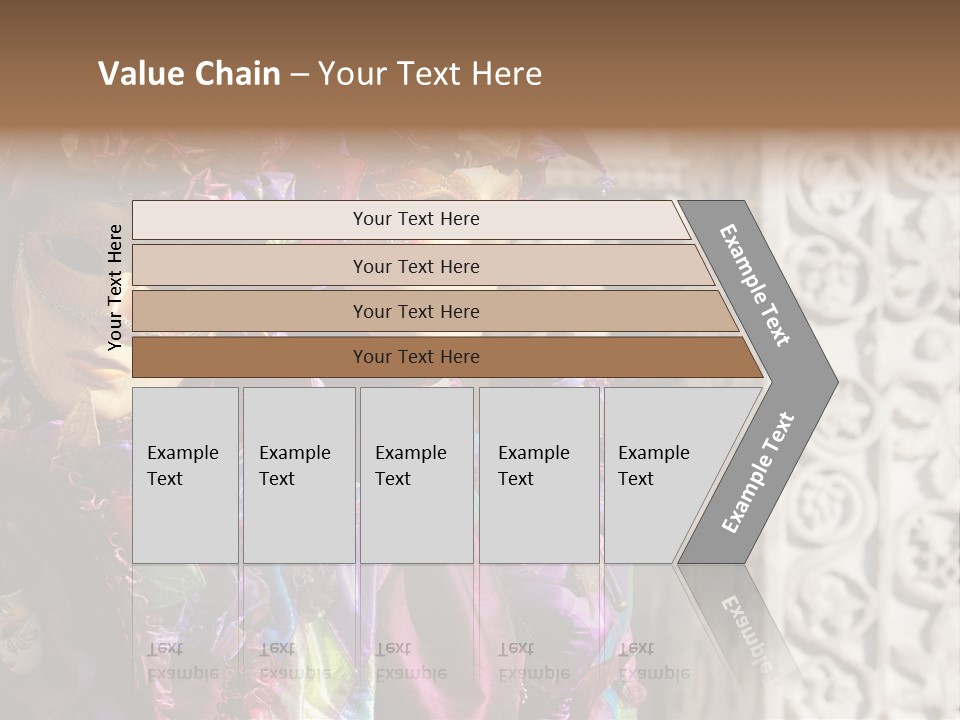Viewport: 960px width, 720px height.
Task: Select the second "Your Text Here" bar from top
Action: tap(415, 266)
